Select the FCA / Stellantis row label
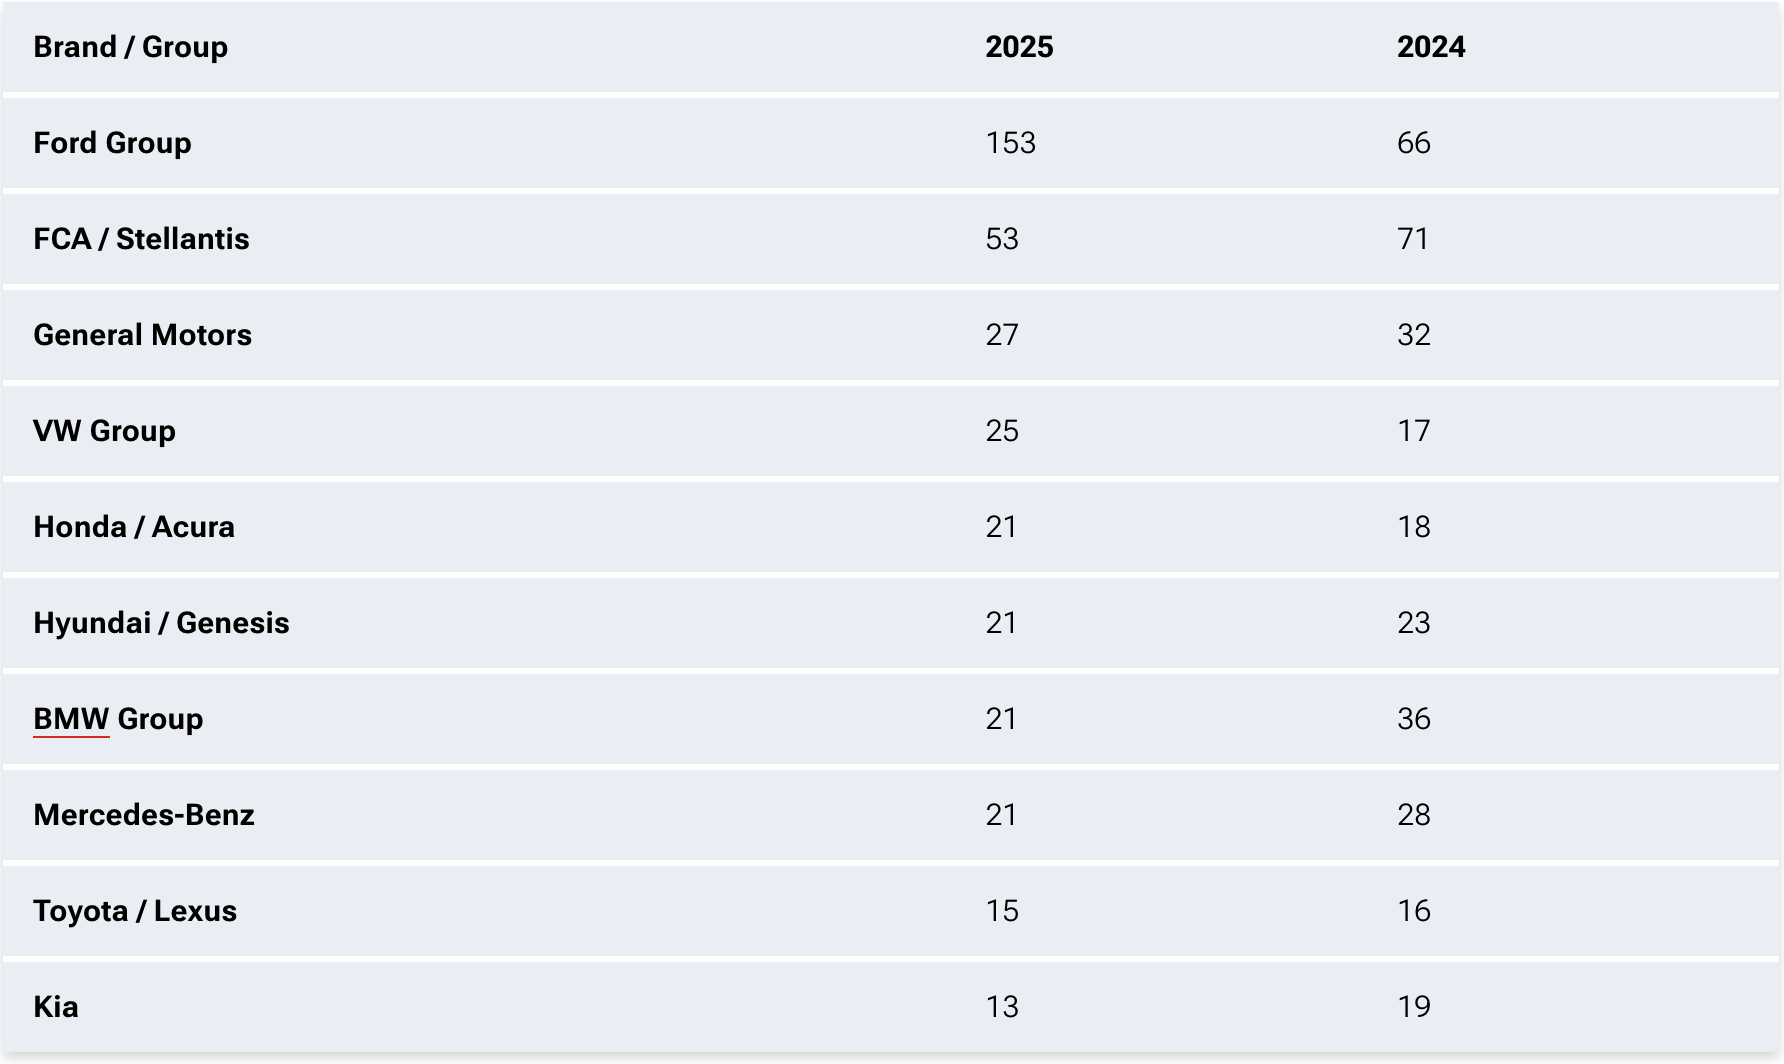 tap(141, 239)
